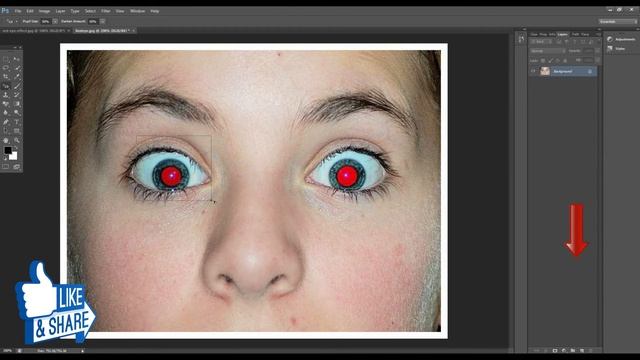This screenshot has width=640, height=360.
Task: Select the Dodge tool
Action: coord(17,113)
